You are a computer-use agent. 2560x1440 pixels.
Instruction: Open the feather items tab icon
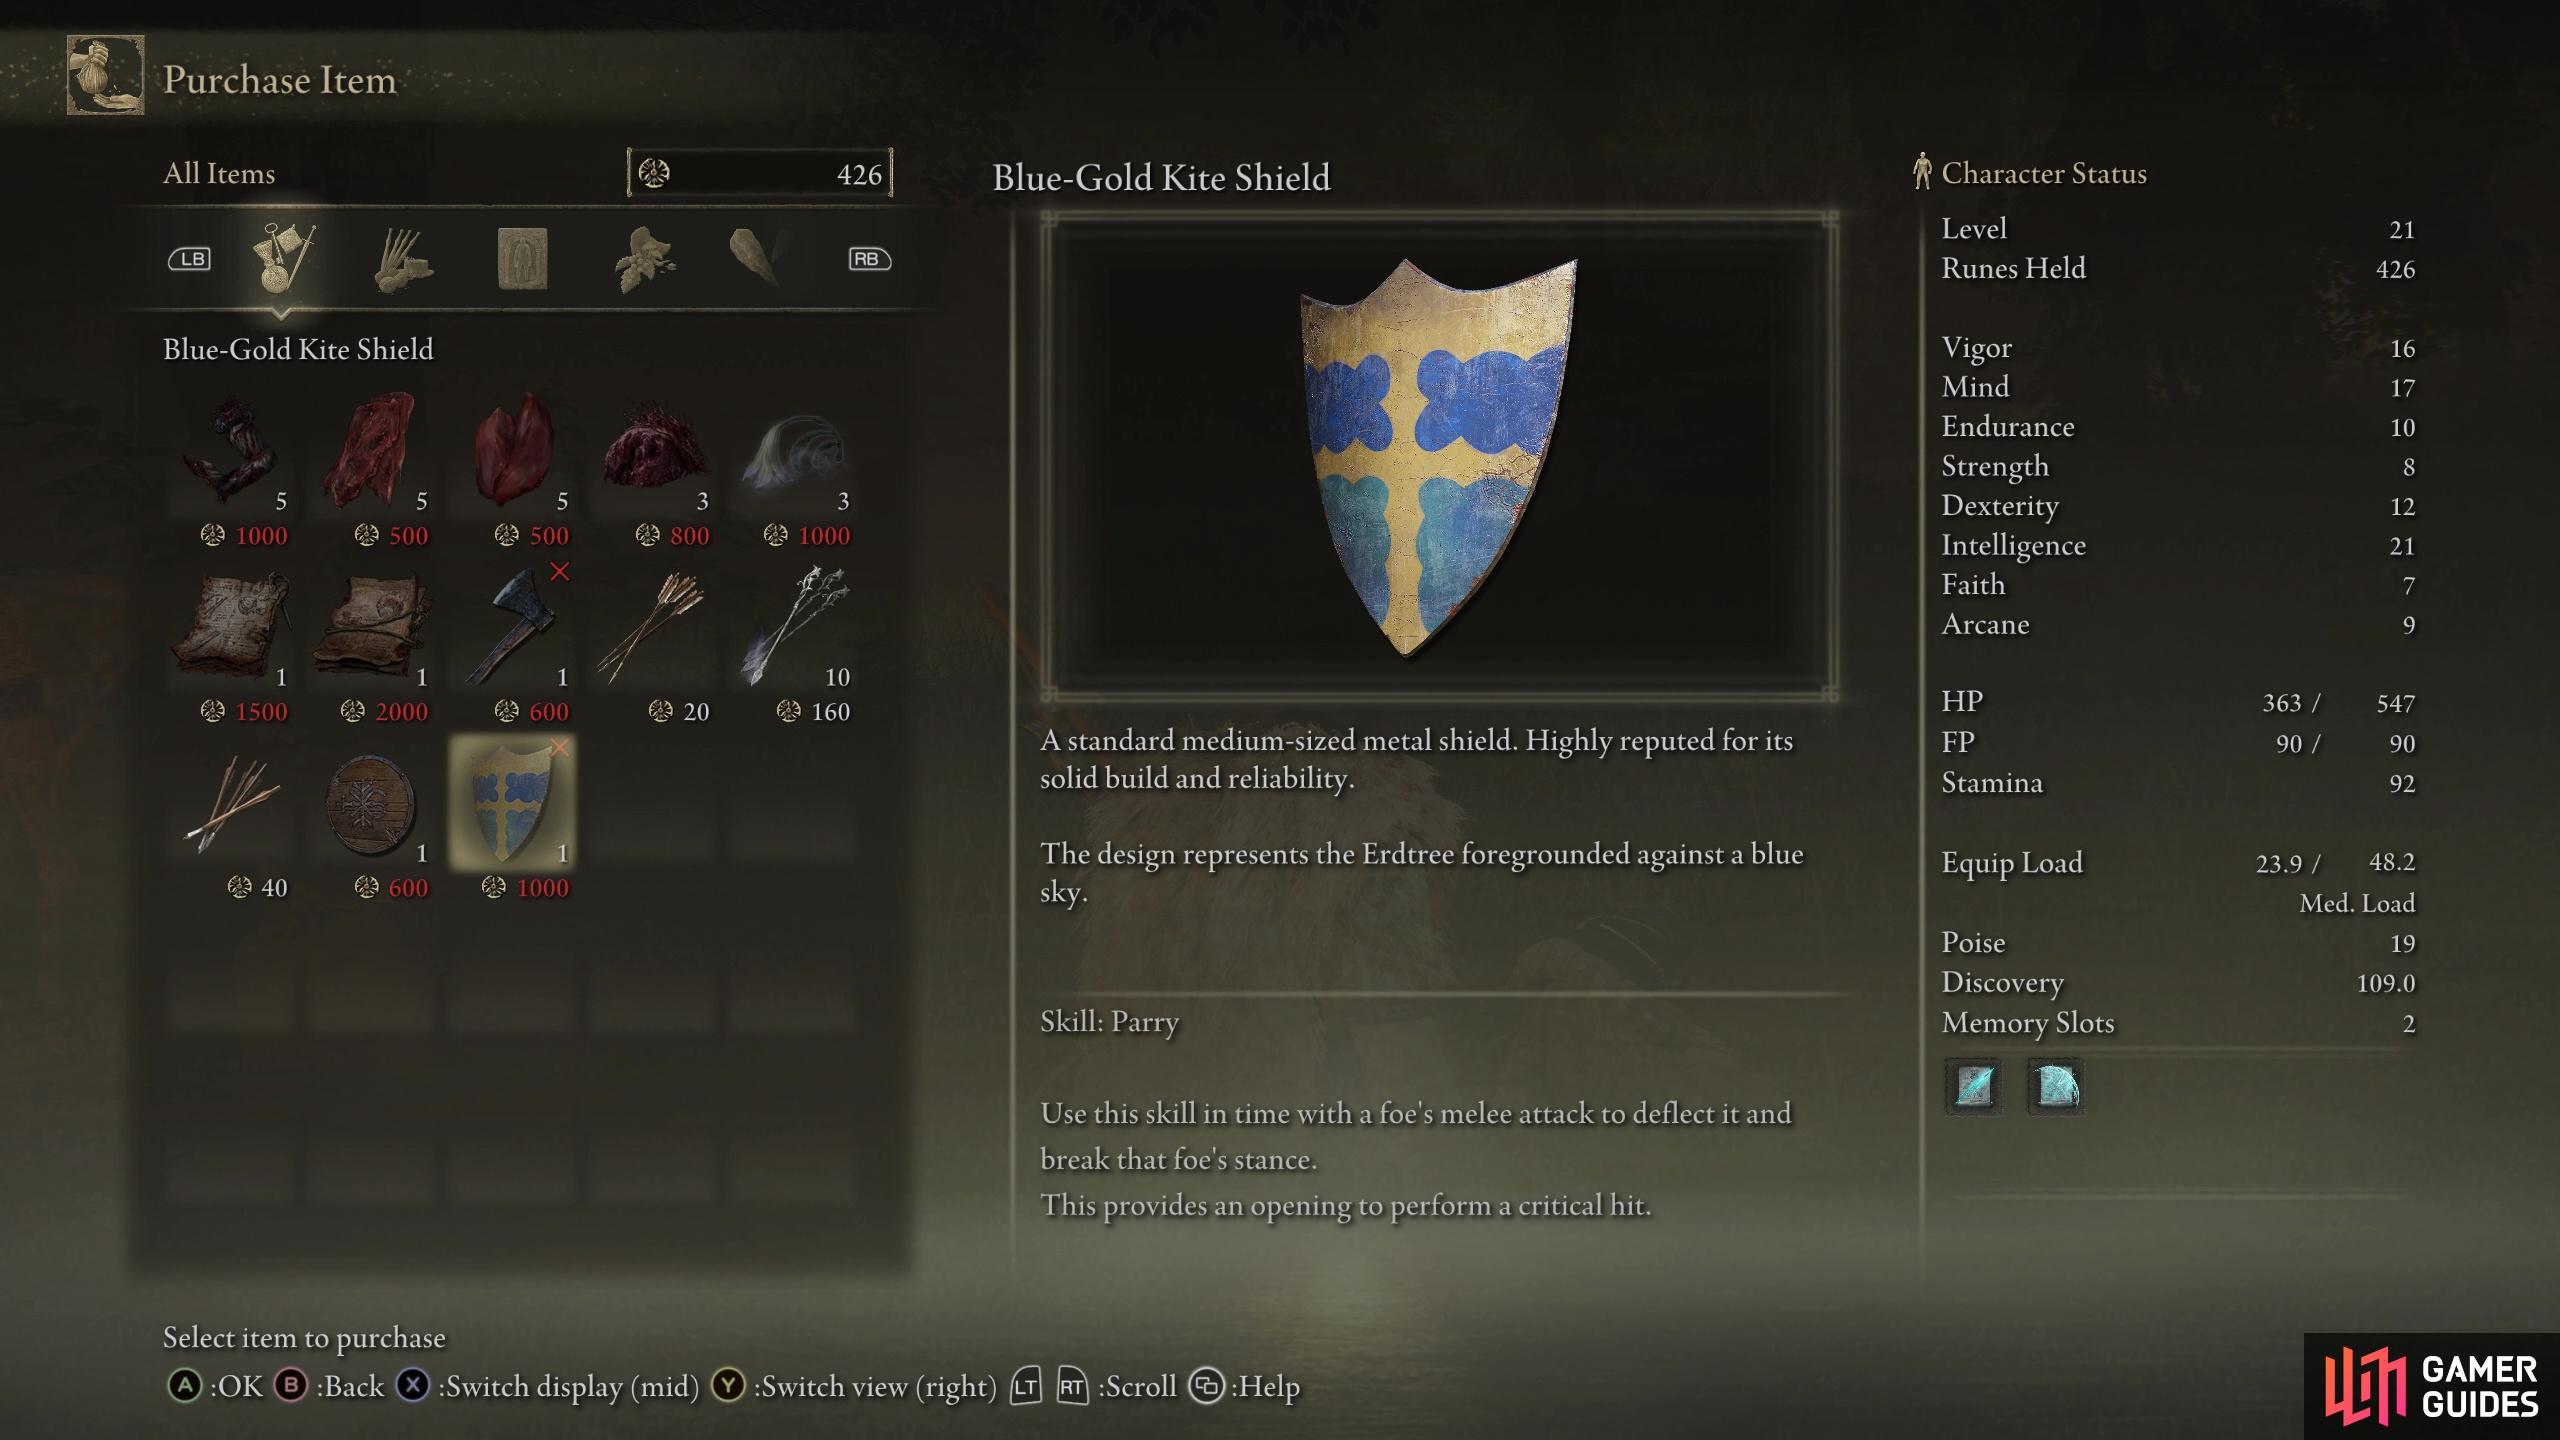pyautogui.click(x=758, y=257)
